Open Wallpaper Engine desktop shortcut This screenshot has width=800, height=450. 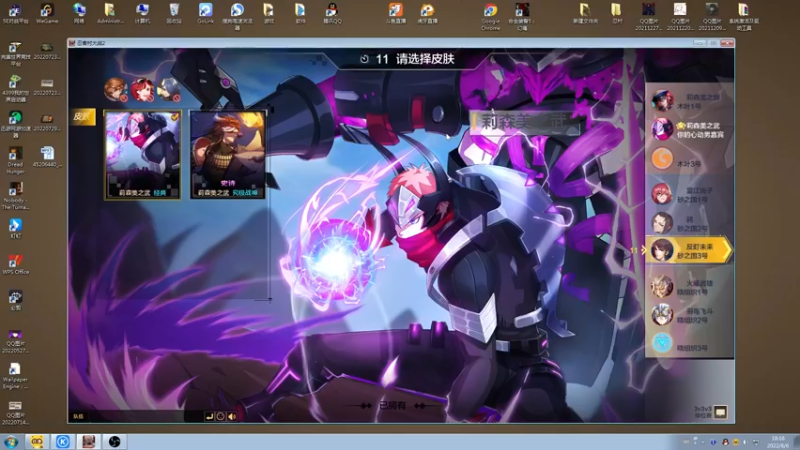pos(15,376)
